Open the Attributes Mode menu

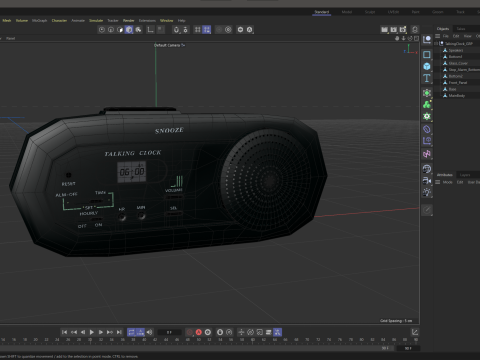point(447,182)
